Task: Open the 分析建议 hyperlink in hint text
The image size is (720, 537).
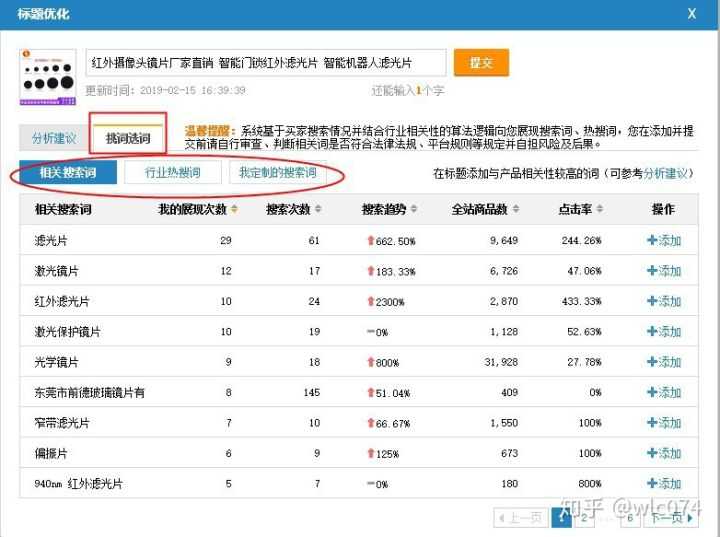Action: click(665, 174)
